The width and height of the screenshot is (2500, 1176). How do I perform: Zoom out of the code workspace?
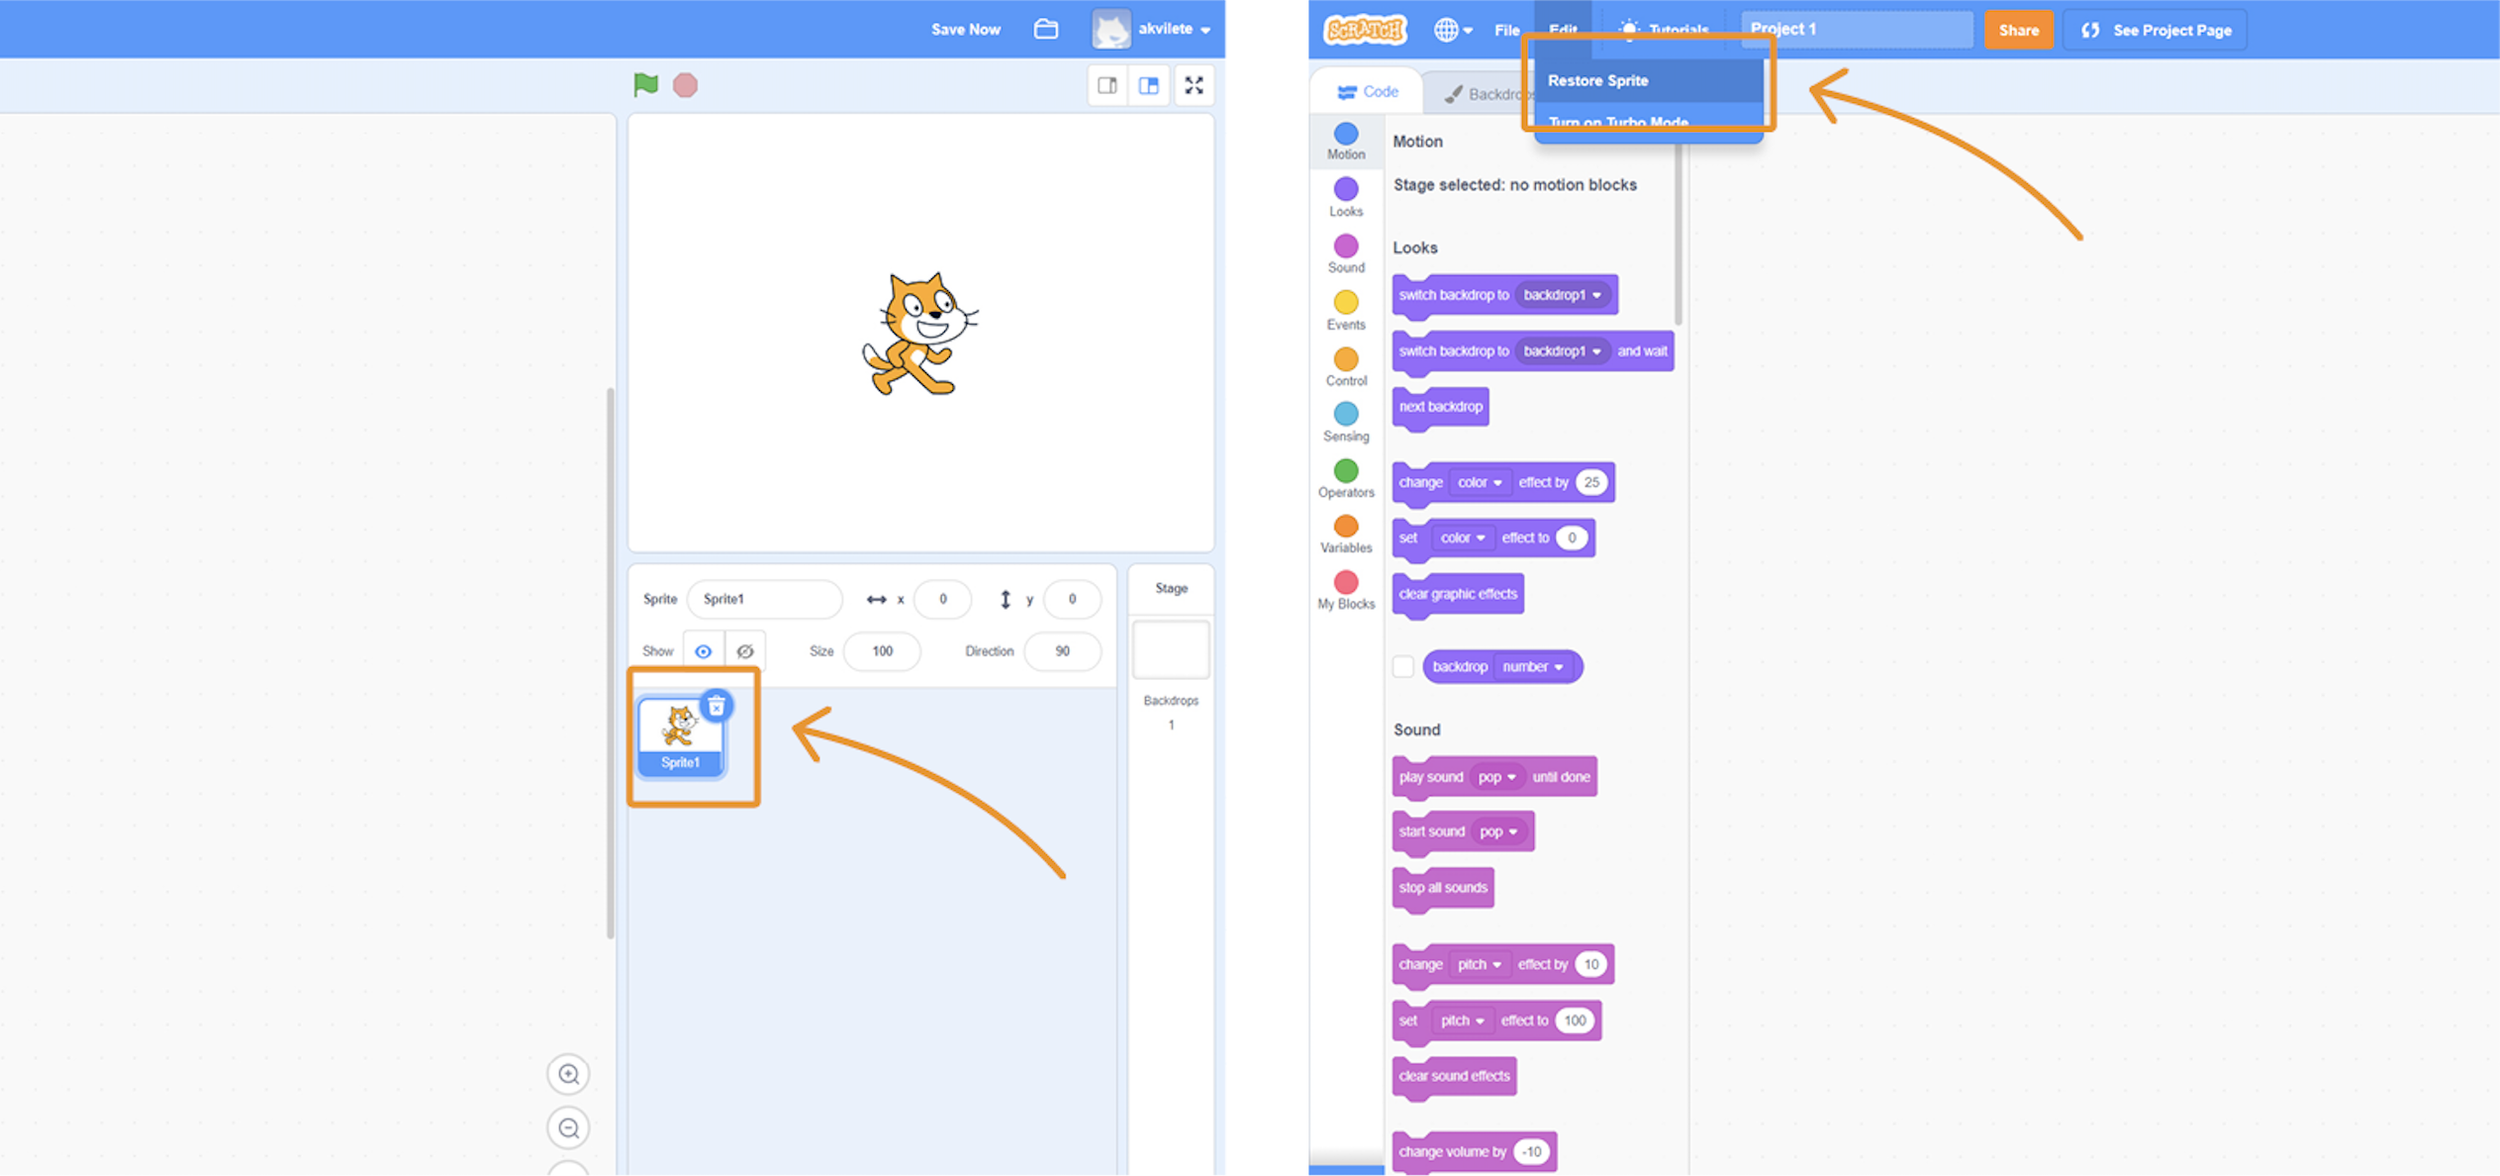coord(568,1128)
